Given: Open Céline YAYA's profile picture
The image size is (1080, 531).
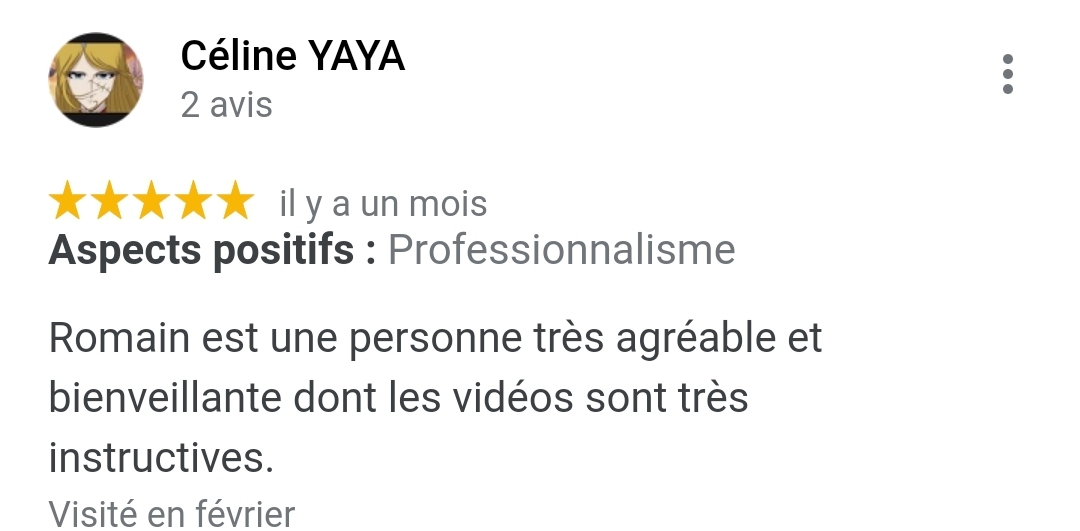Looking at the screenshot, I should (x=96, y=79).
